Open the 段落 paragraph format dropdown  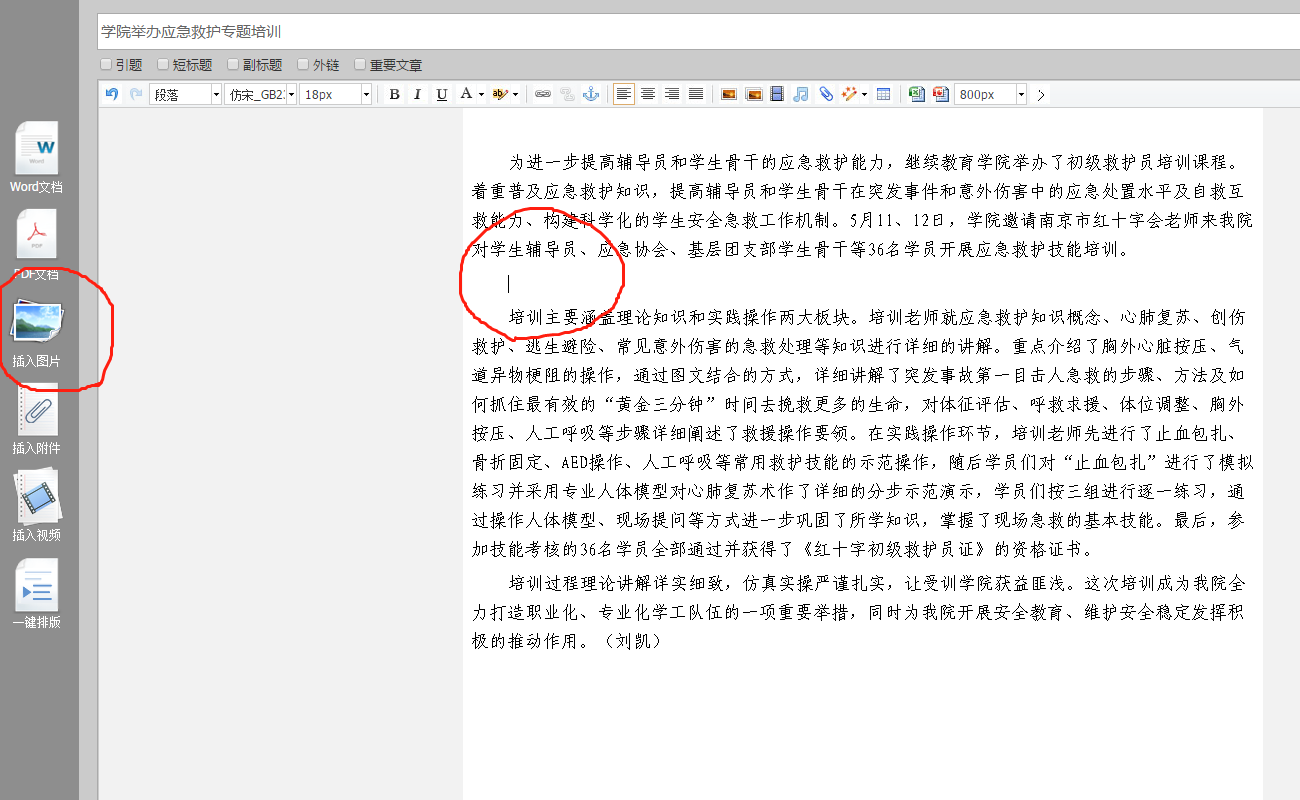tap(216, 94)
